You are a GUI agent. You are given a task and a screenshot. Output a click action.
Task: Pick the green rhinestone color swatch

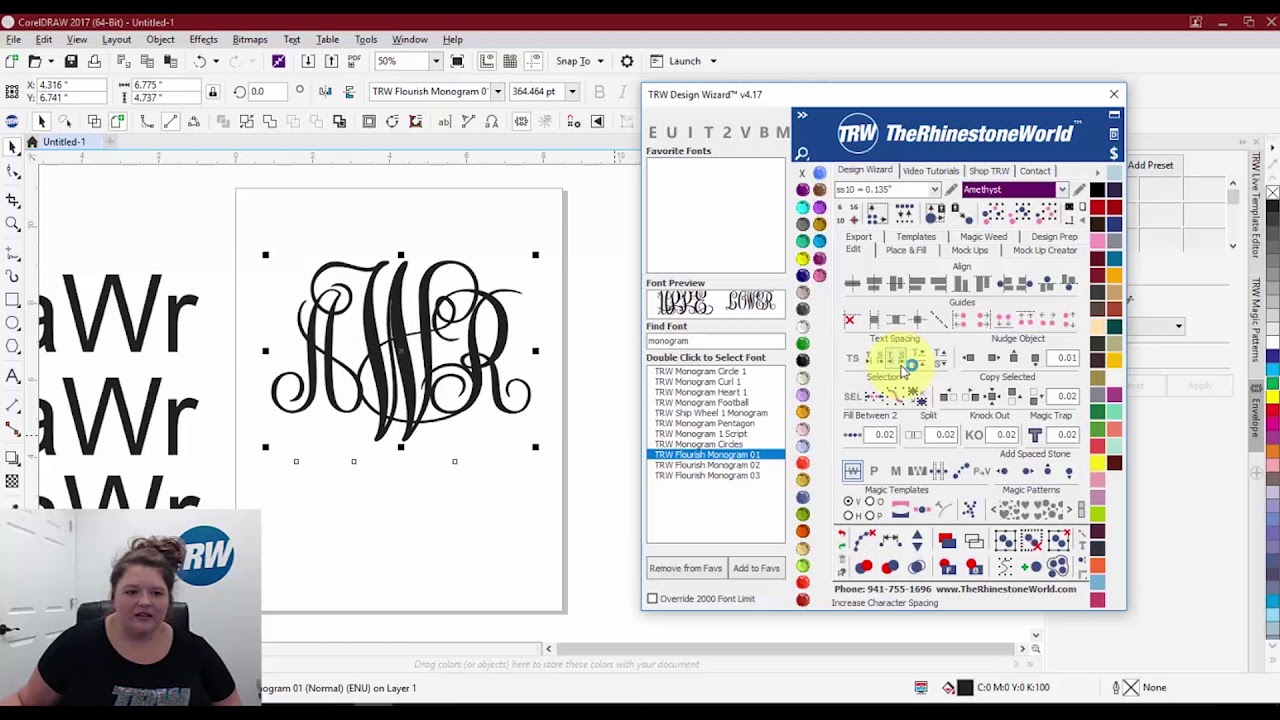[802, 344]
